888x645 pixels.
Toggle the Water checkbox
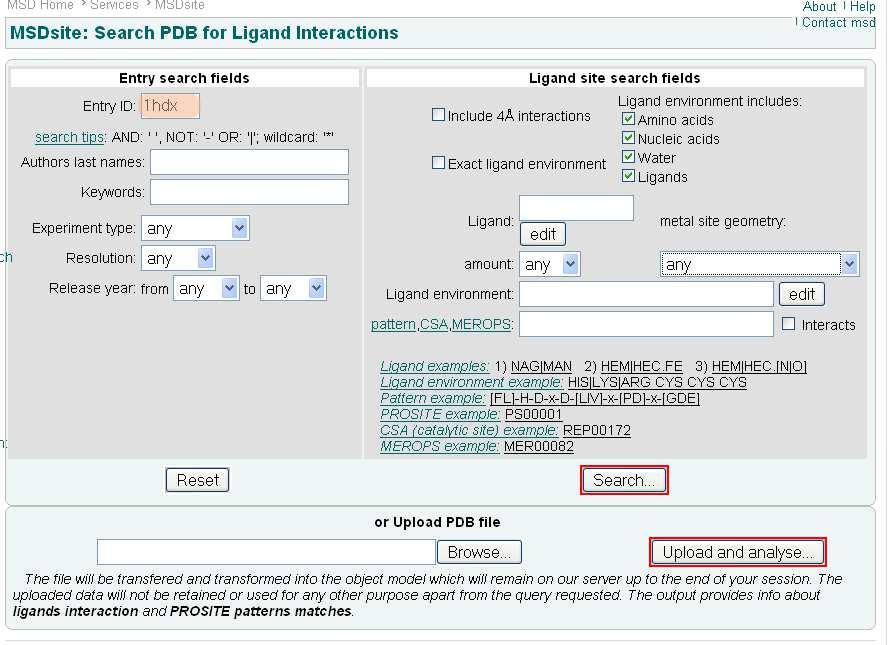(x=628, y=157)
